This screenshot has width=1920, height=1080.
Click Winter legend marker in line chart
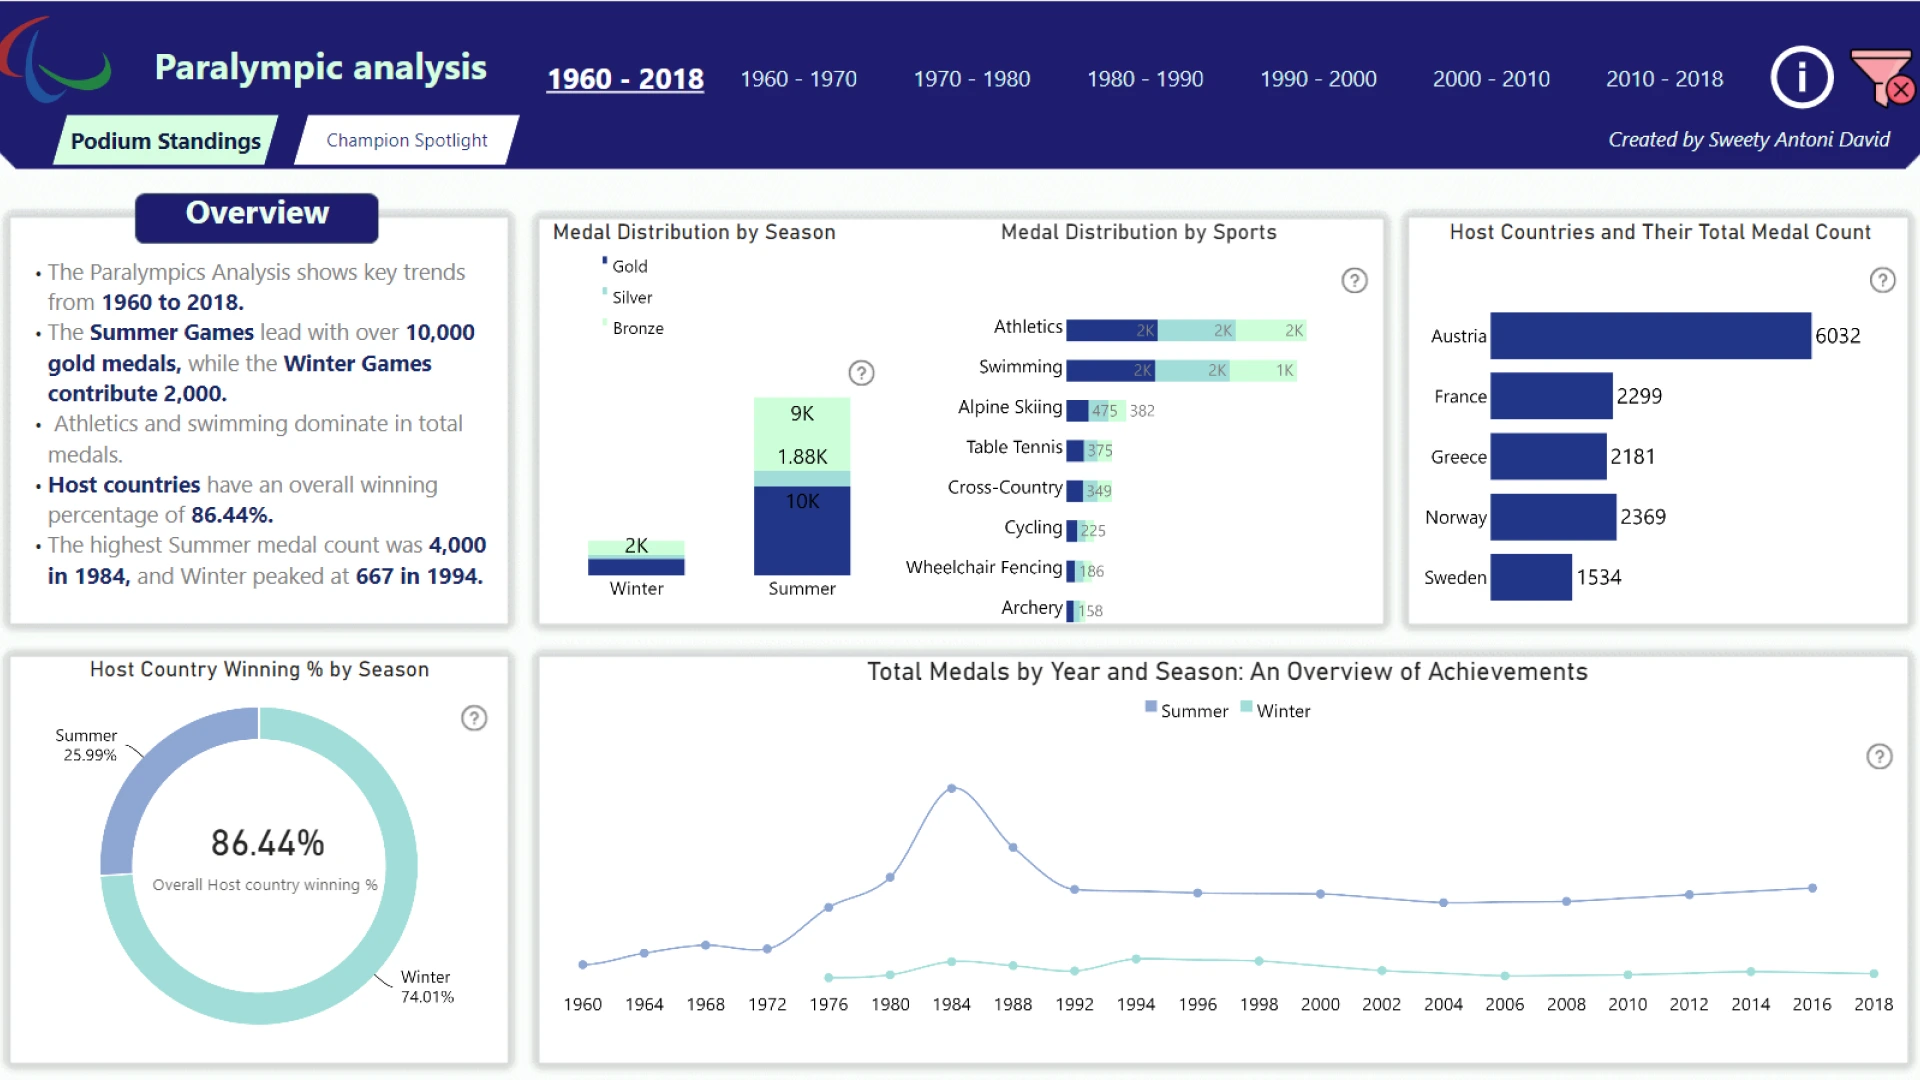pos(1246,707)
